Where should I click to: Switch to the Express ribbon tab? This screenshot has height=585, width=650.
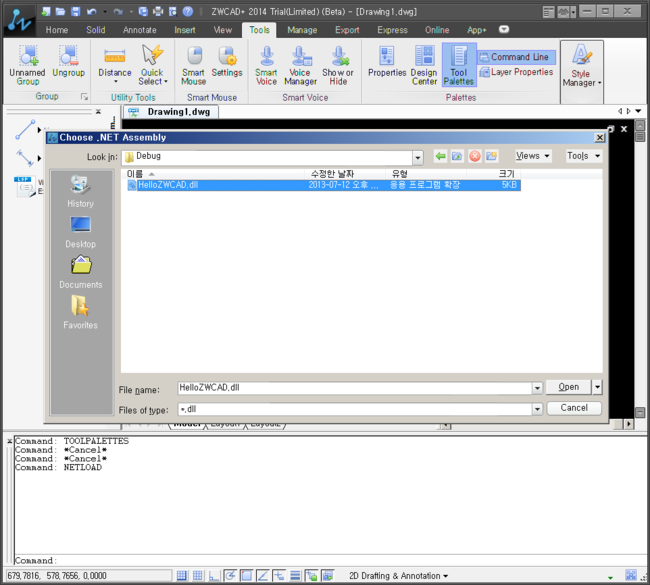[x=392, y=30]
